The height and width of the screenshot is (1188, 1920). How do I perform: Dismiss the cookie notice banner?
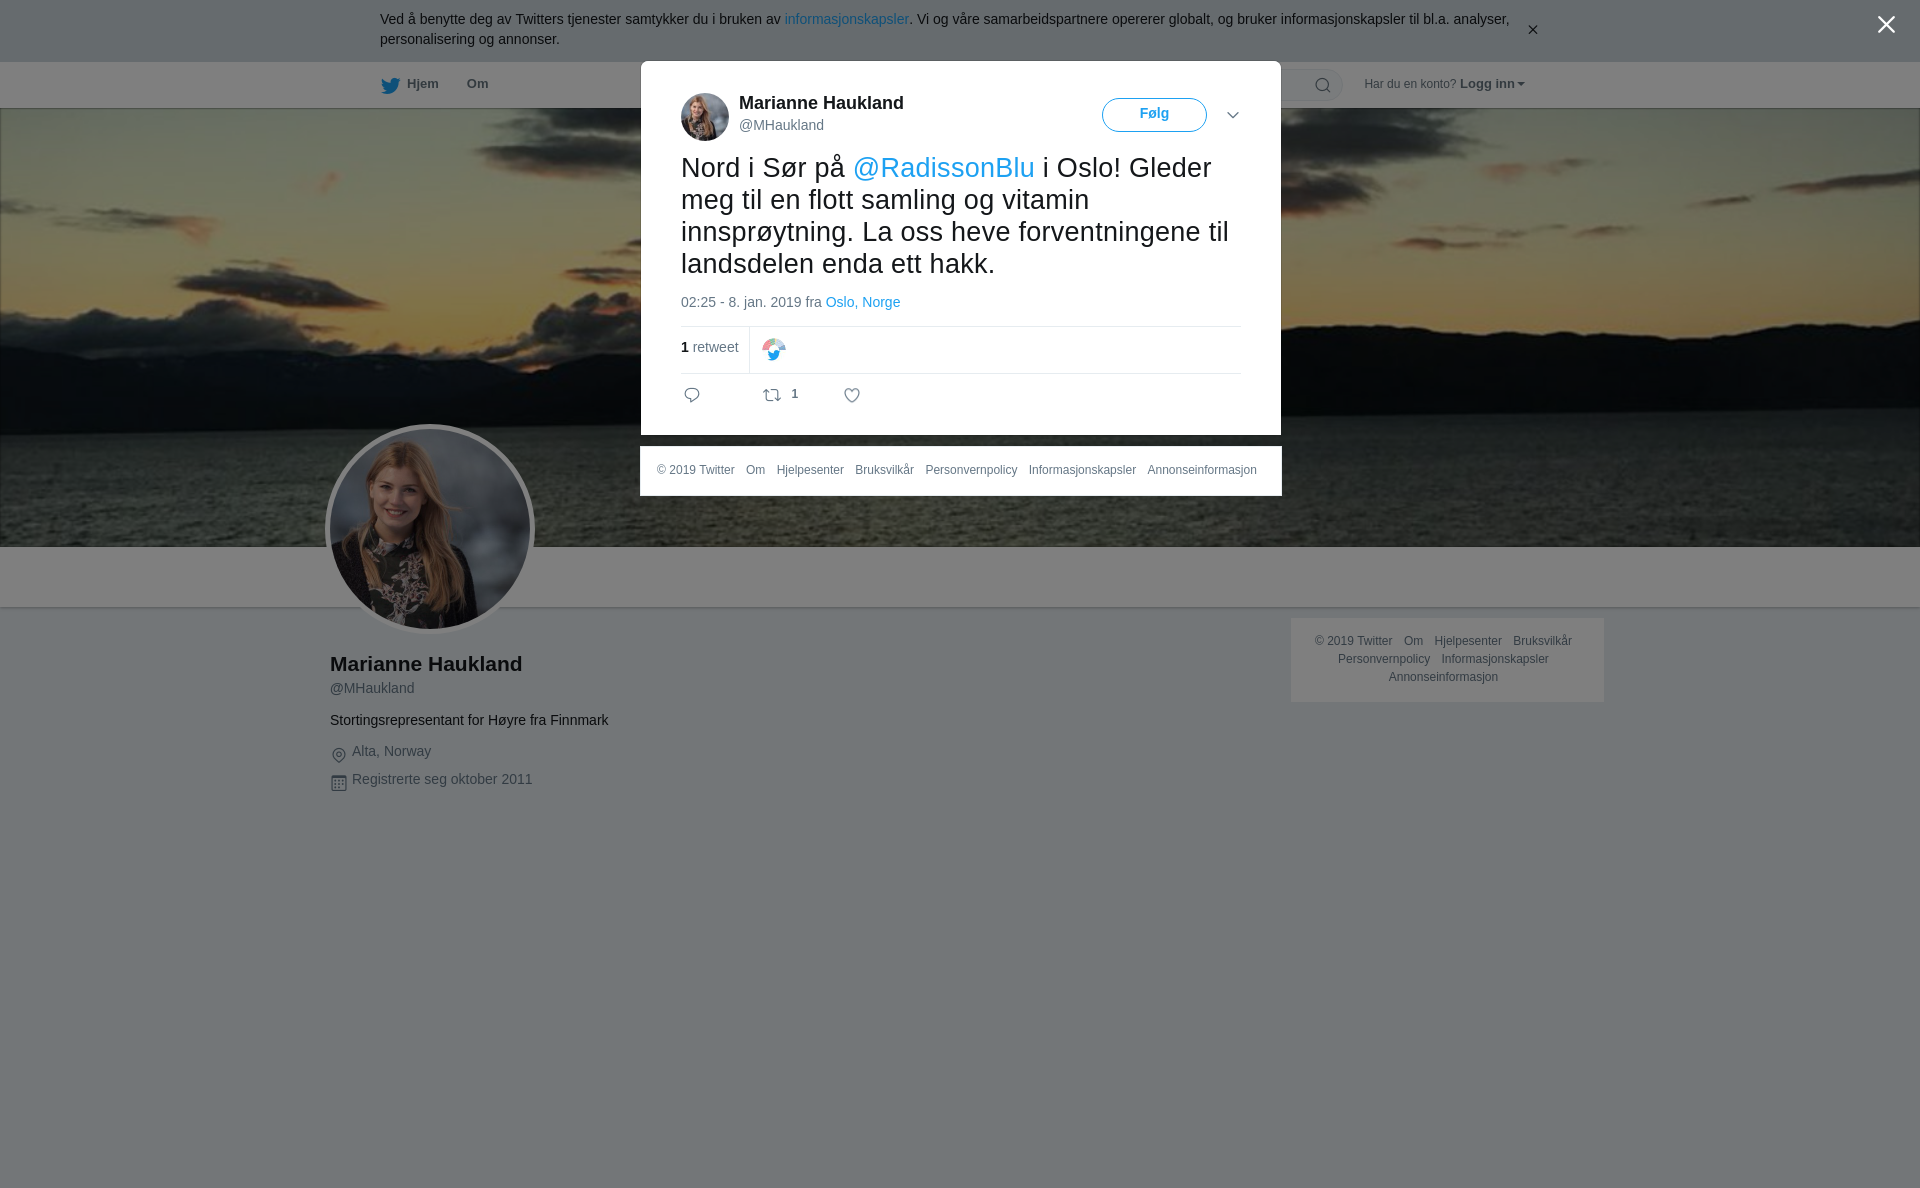point(1532,30)
